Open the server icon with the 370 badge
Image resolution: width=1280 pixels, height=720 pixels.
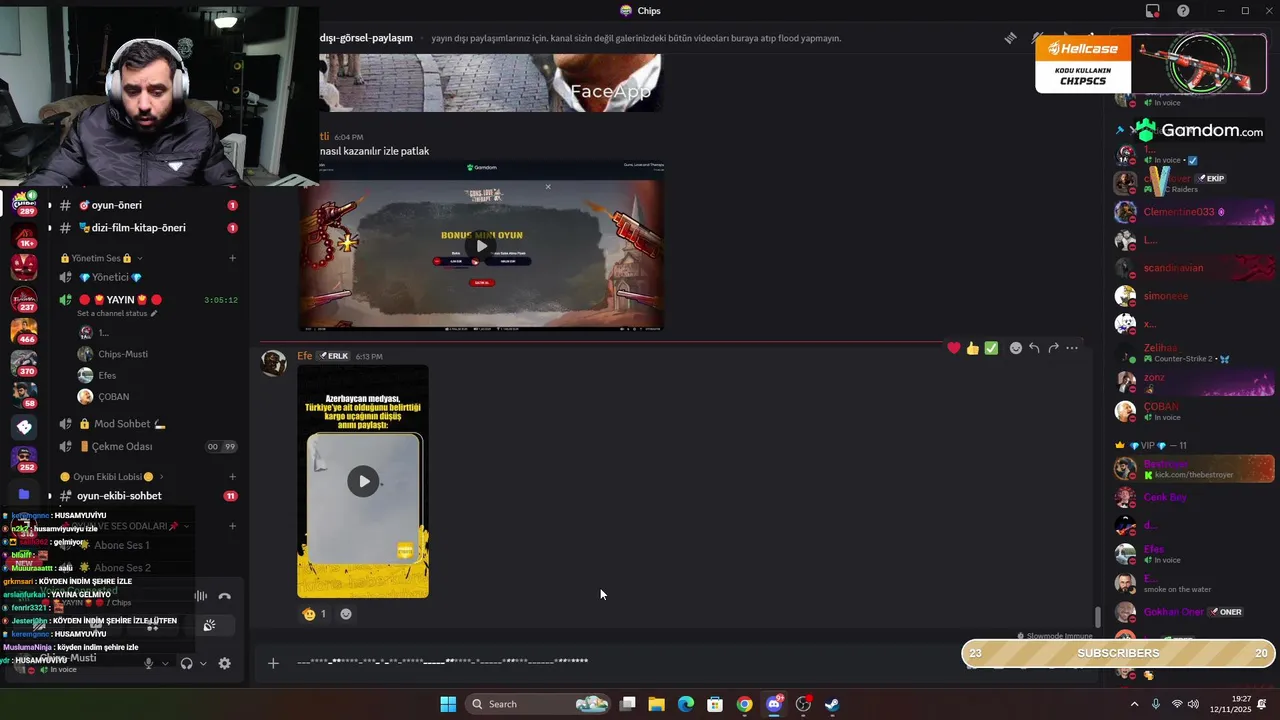coord(24,363)
